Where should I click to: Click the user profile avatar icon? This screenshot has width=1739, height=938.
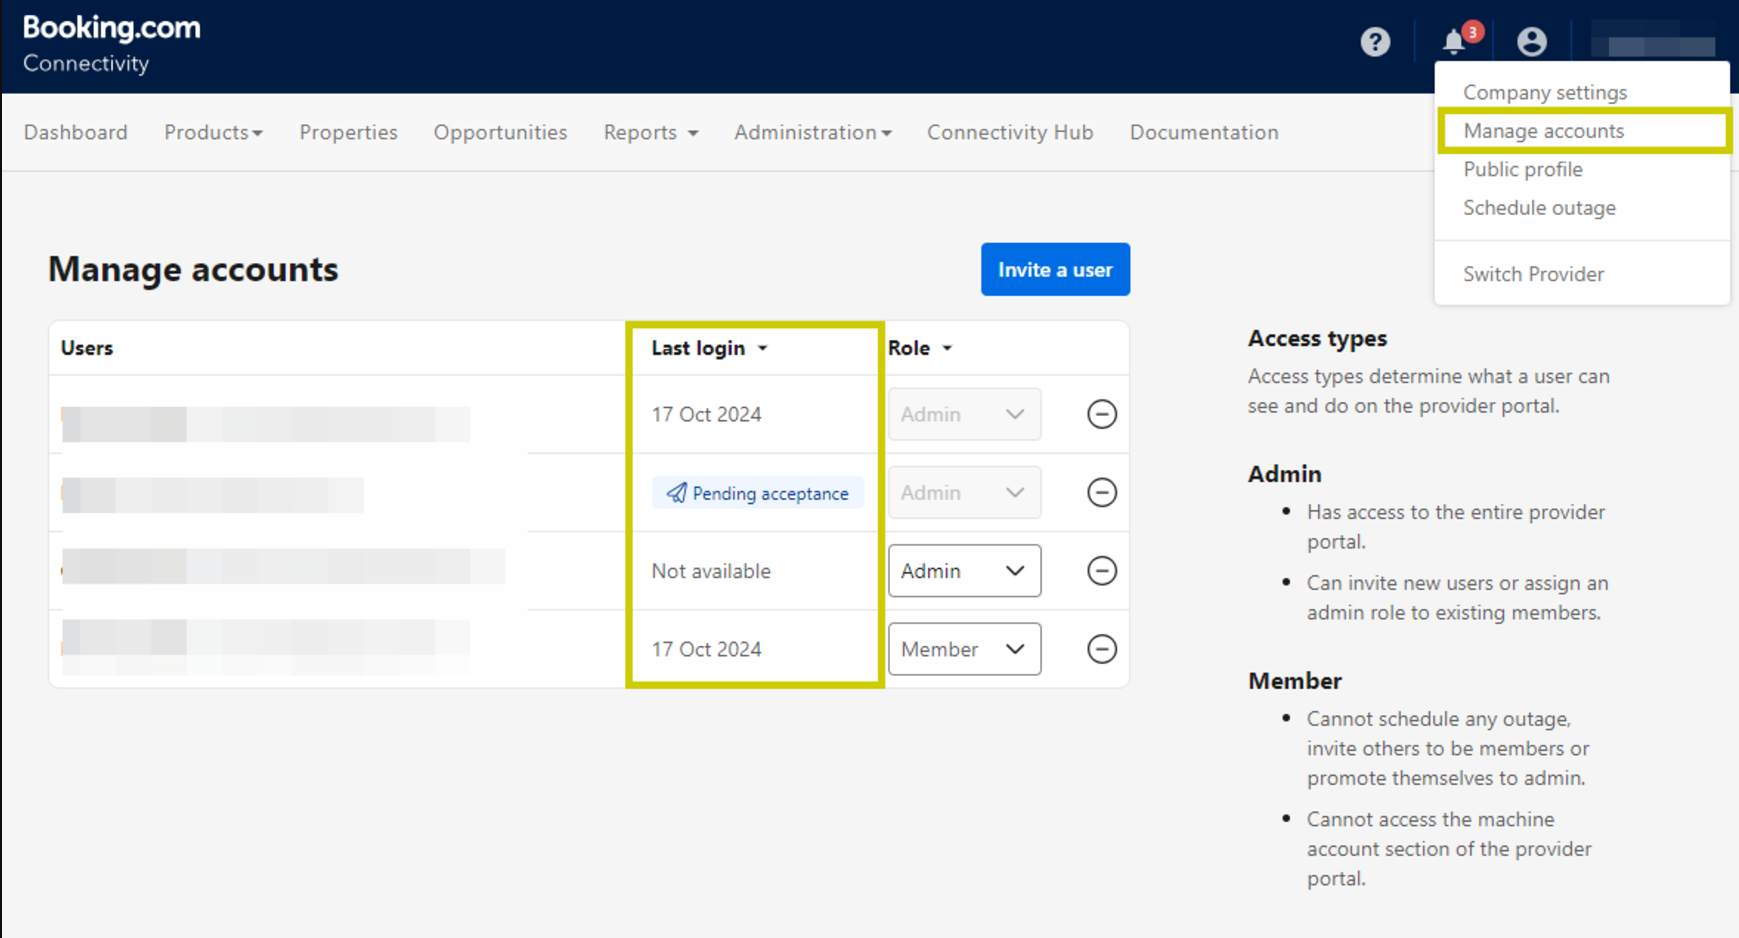pyautogui.click(x=1531, y=42)
